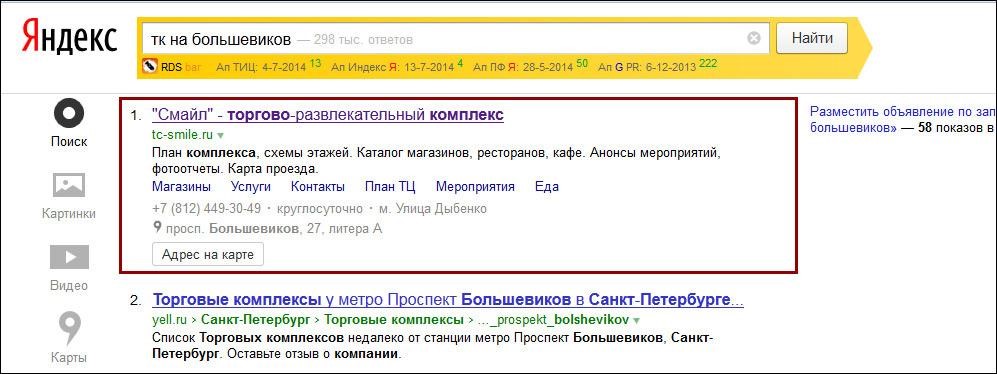
Task: Open the Видео video icon
Action: [x=69, y=257]
